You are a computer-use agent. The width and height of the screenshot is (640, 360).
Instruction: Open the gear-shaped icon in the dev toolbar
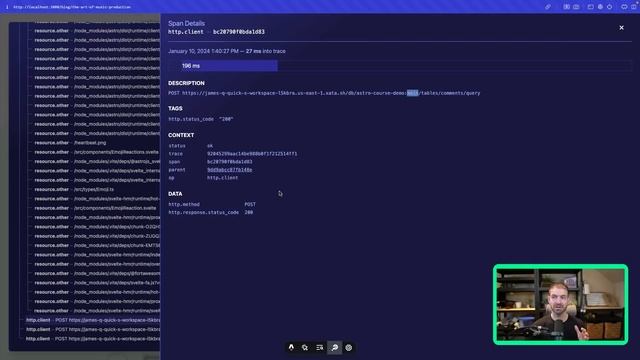tap(305, 347)
